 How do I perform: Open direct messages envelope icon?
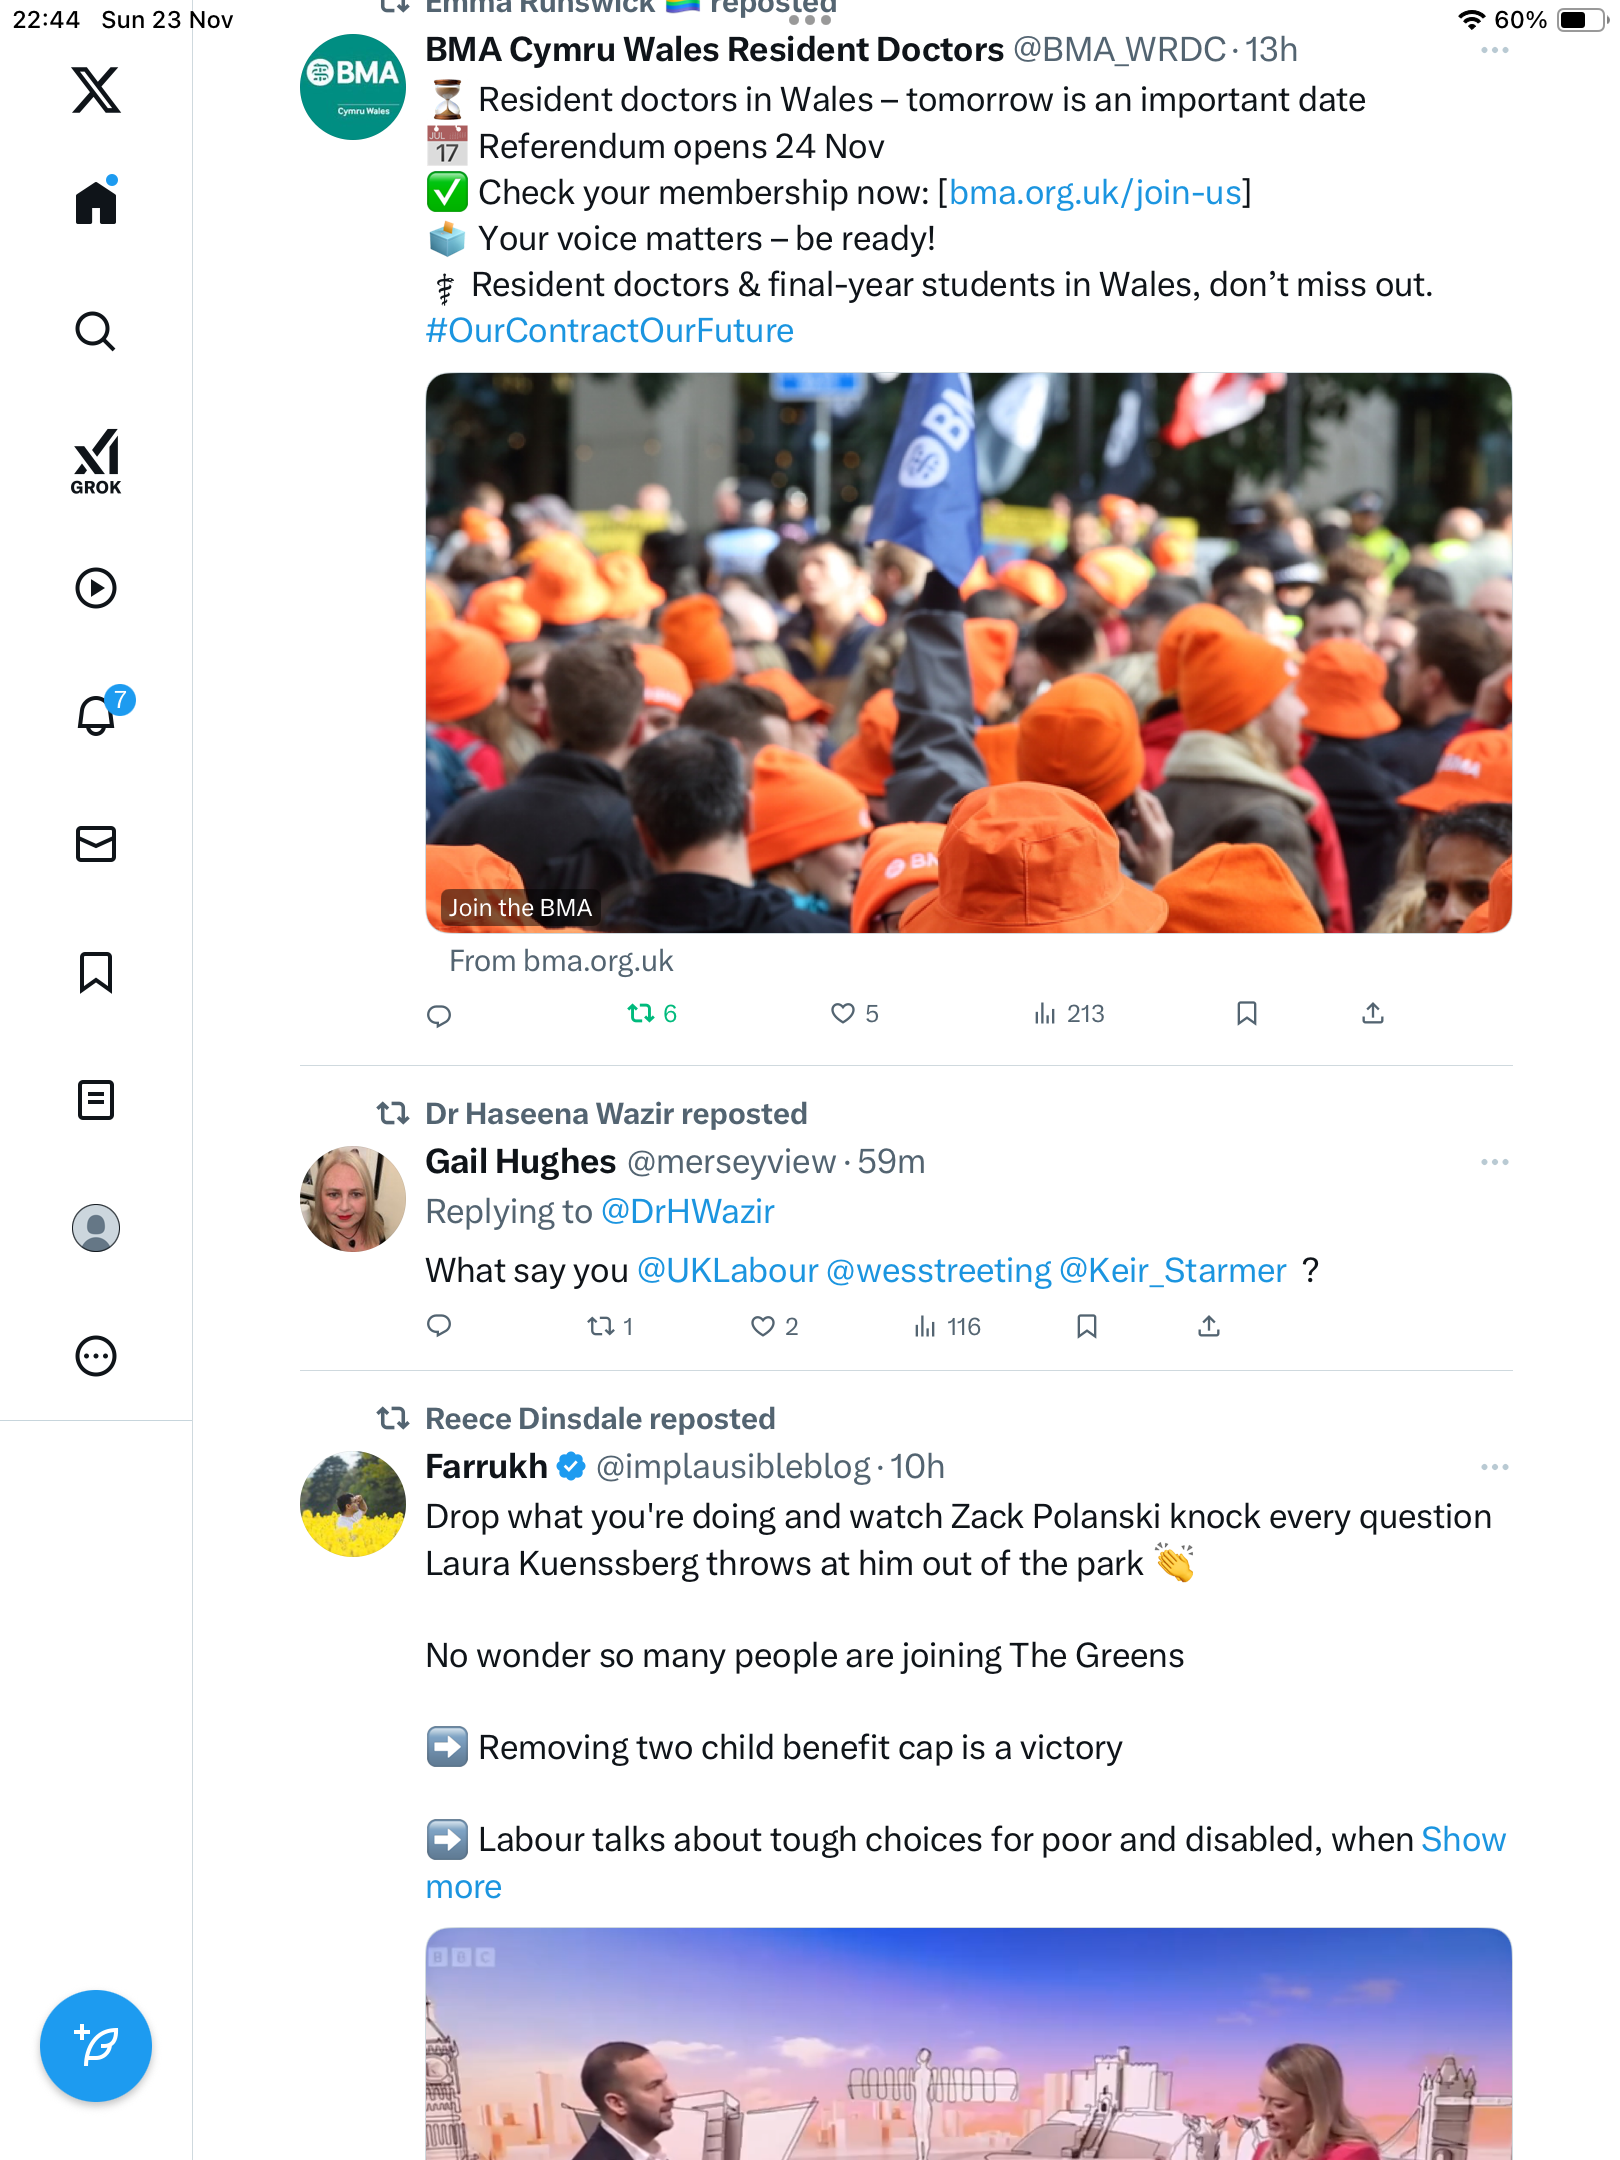coord(96,844)
